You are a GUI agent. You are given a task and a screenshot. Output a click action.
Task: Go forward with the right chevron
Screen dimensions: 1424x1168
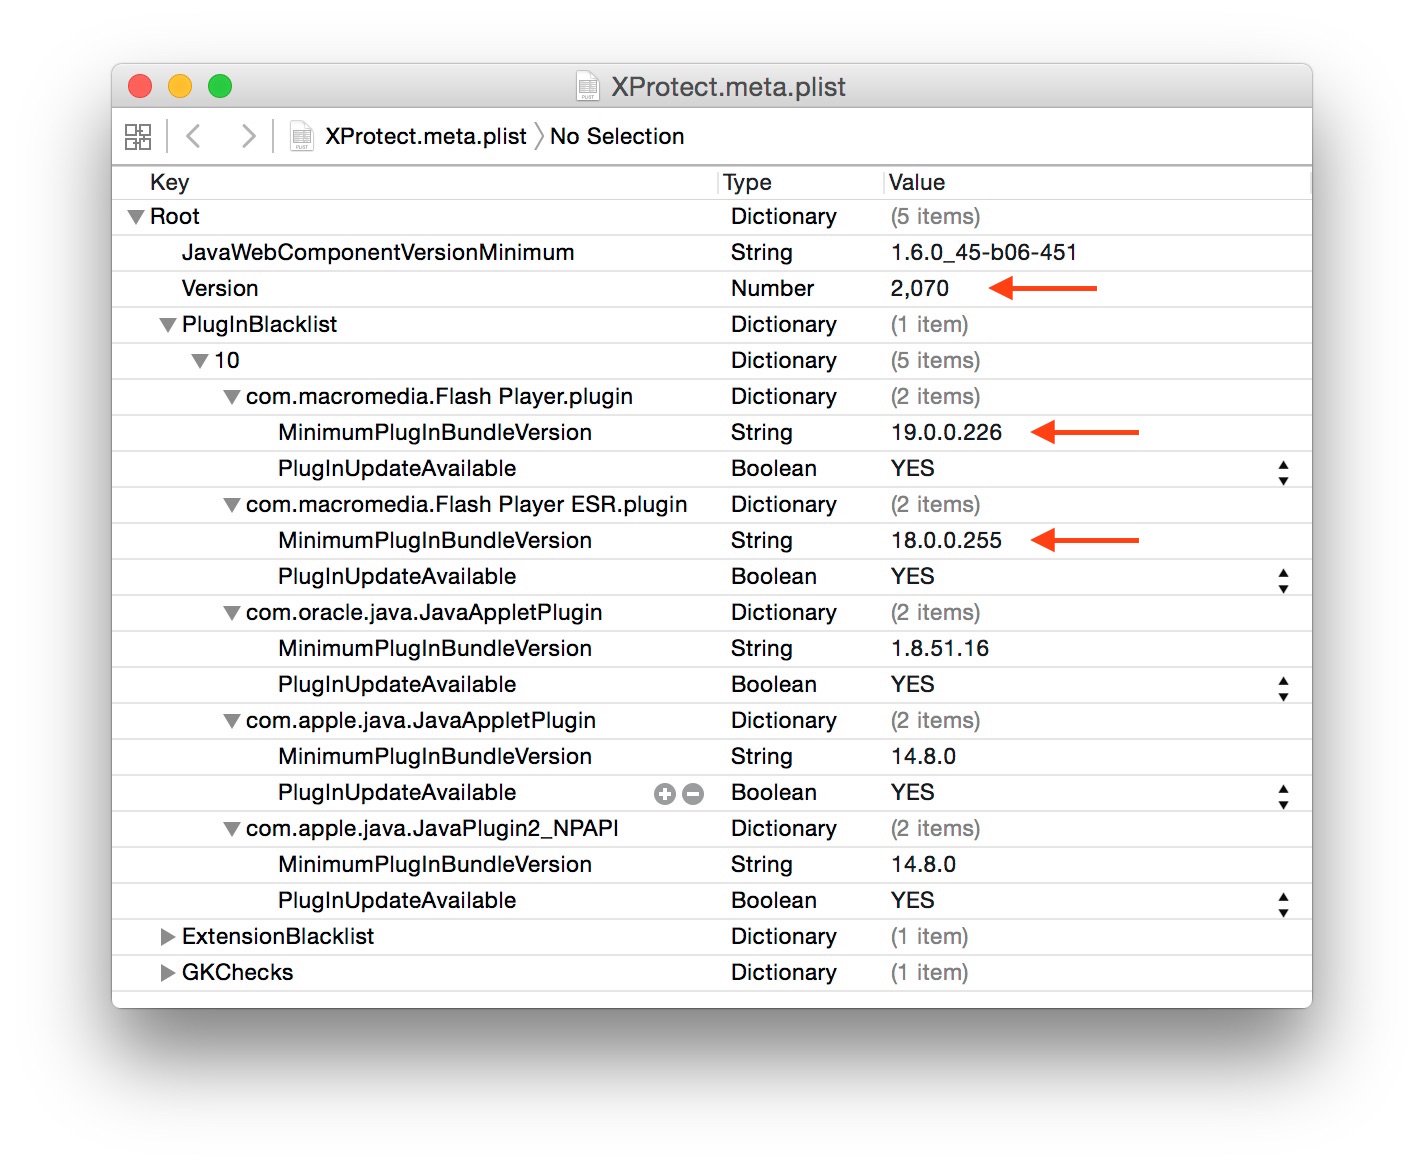point(248,136)
